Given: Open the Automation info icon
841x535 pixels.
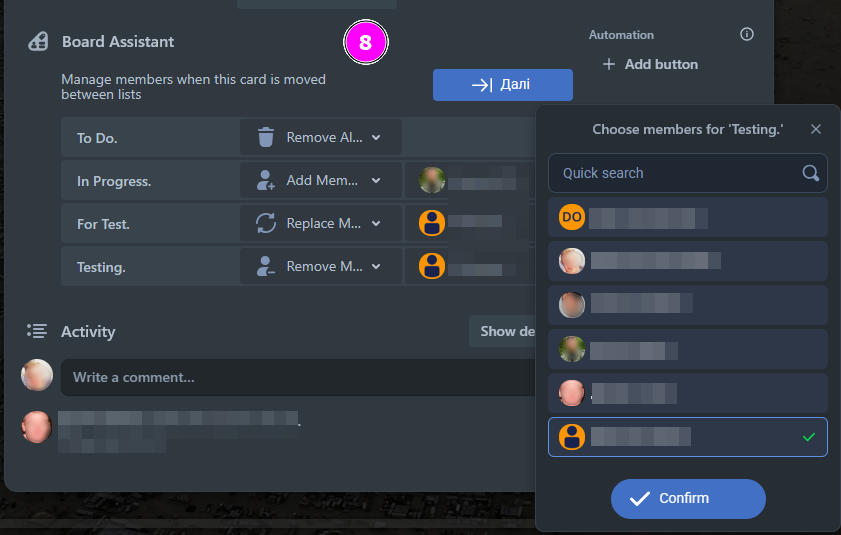Looking at the screenshot, I should (747, 34).
